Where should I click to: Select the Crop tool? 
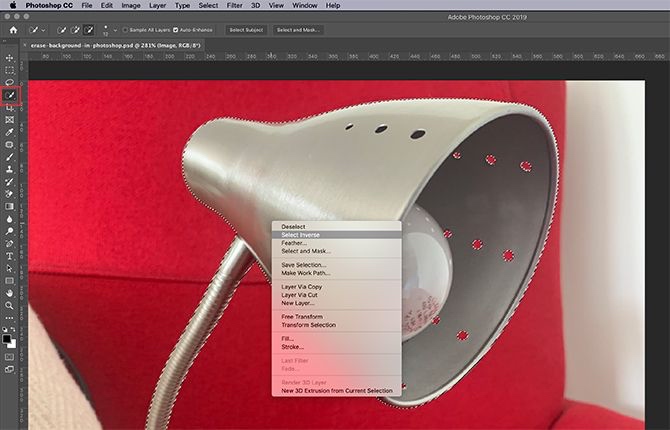(x=9, y=108)
